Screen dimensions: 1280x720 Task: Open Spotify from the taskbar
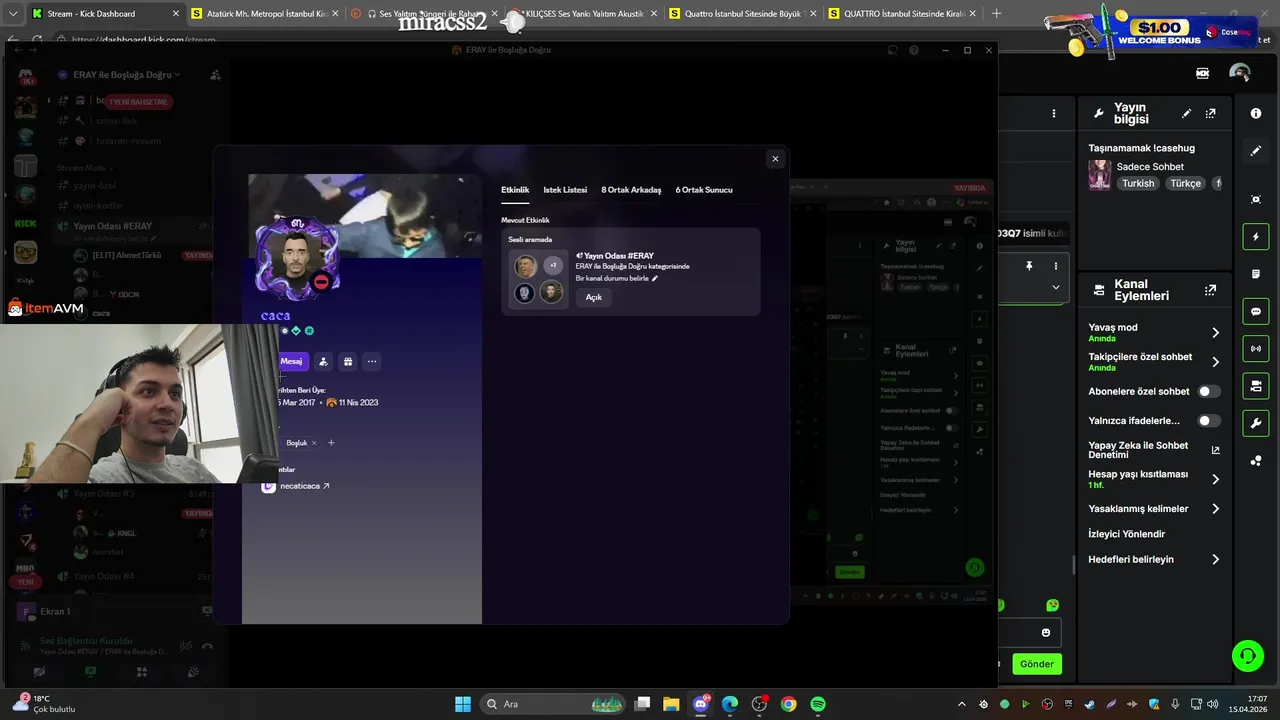tap(818, 704)
